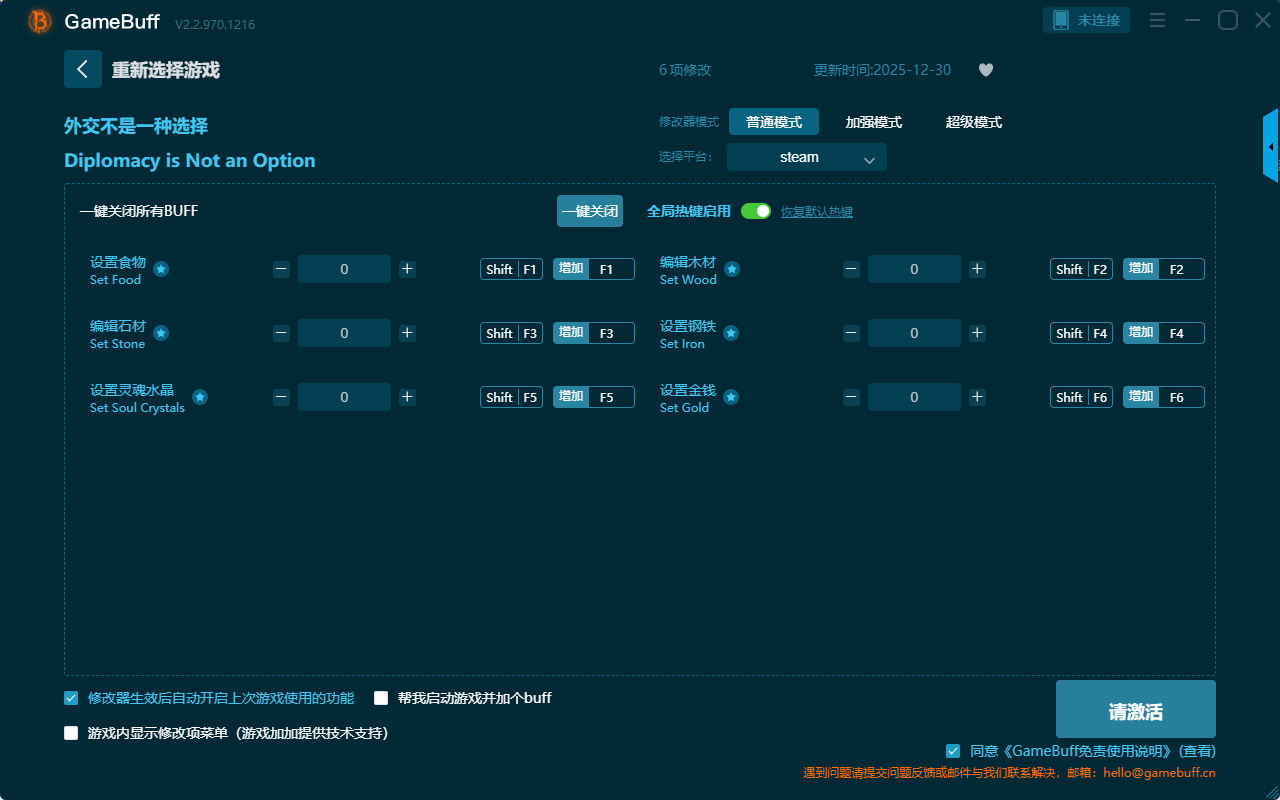Click the star icon beside Set Food
1280x800 pixels.
[x=161, y=269]
